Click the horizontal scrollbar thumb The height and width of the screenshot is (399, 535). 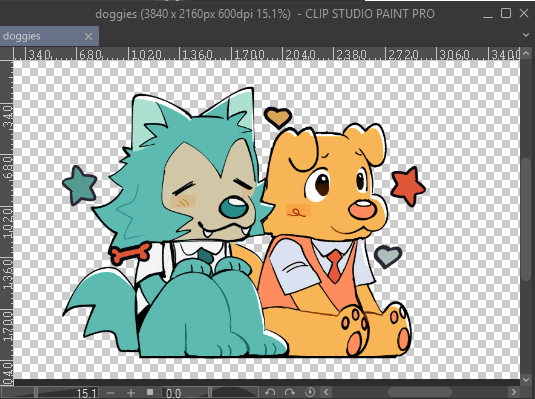pos(420,392)
